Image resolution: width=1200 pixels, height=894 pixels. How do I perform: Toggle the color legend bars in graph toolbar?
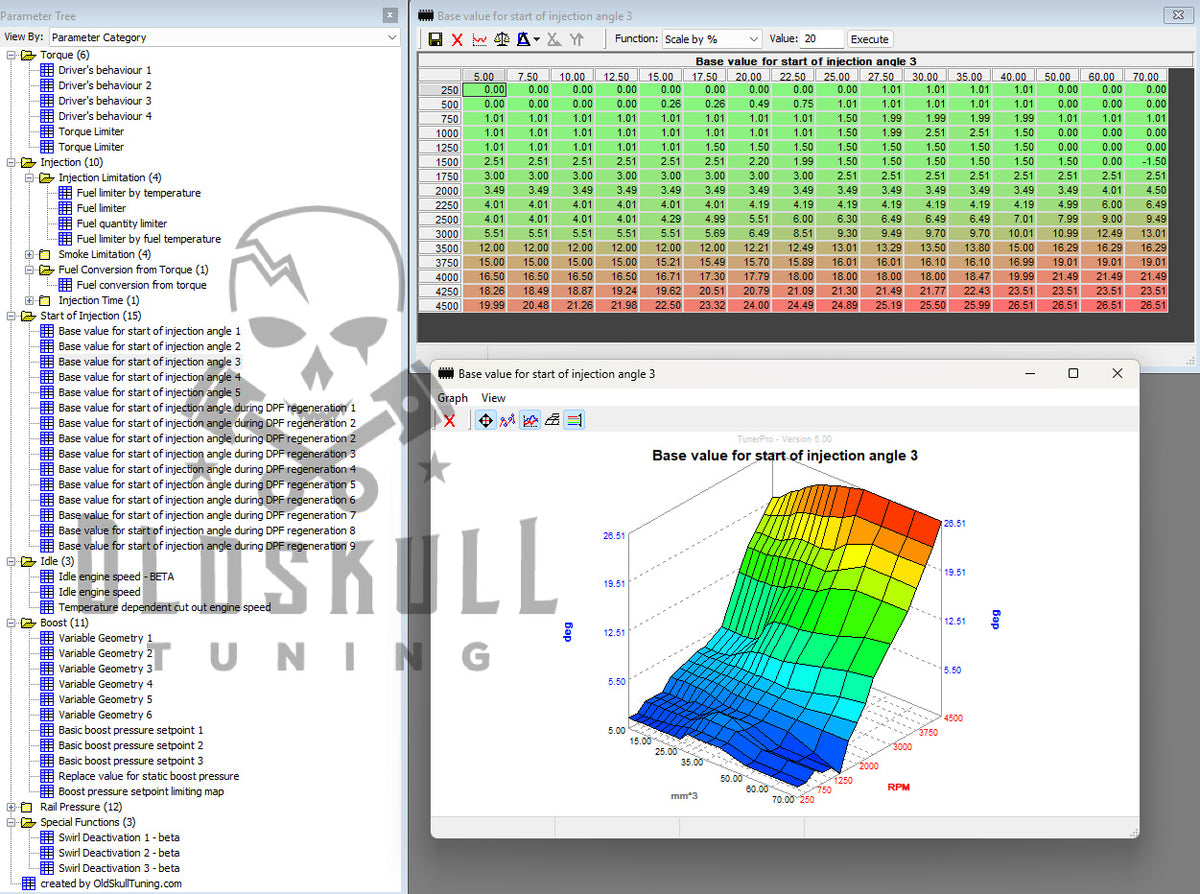click(574, 421)
